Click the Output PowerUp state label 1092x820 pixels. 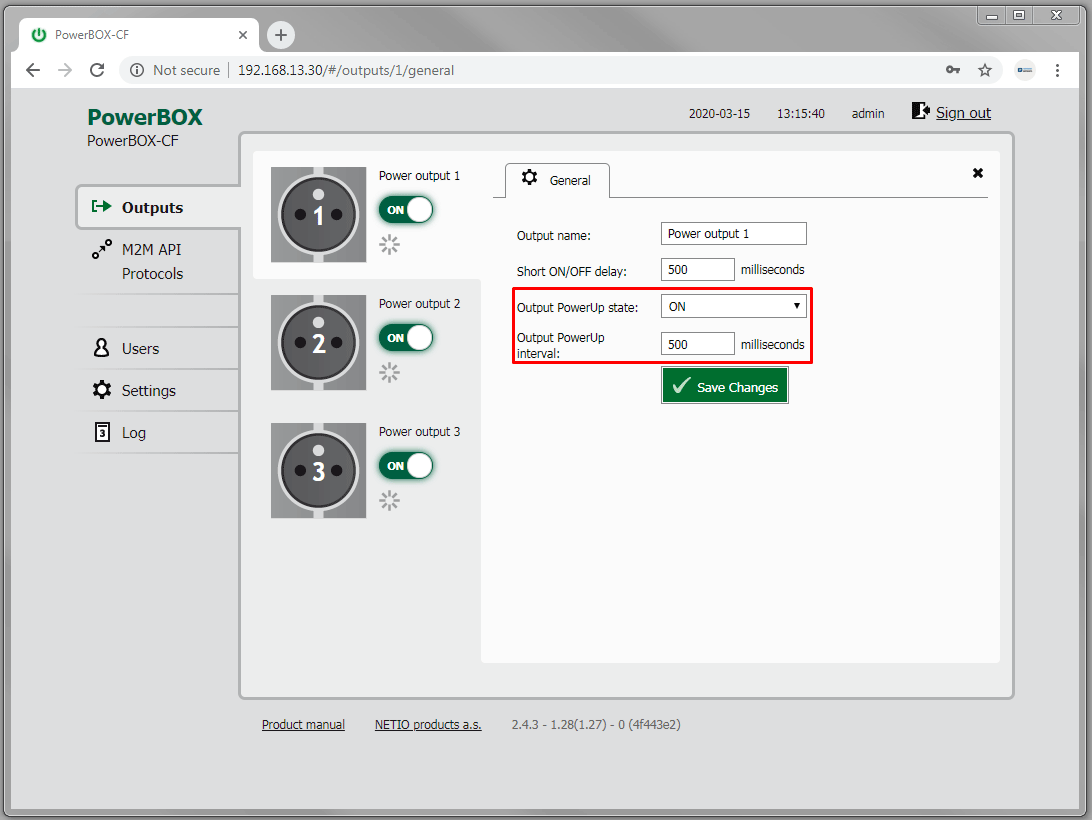tap(577, 307)
